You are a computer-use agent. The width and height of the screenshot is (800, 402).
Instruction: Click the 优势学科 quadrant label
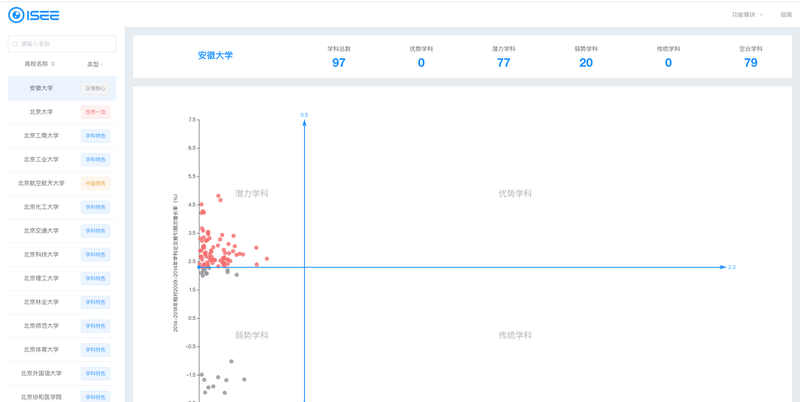(x=515, y=194)
